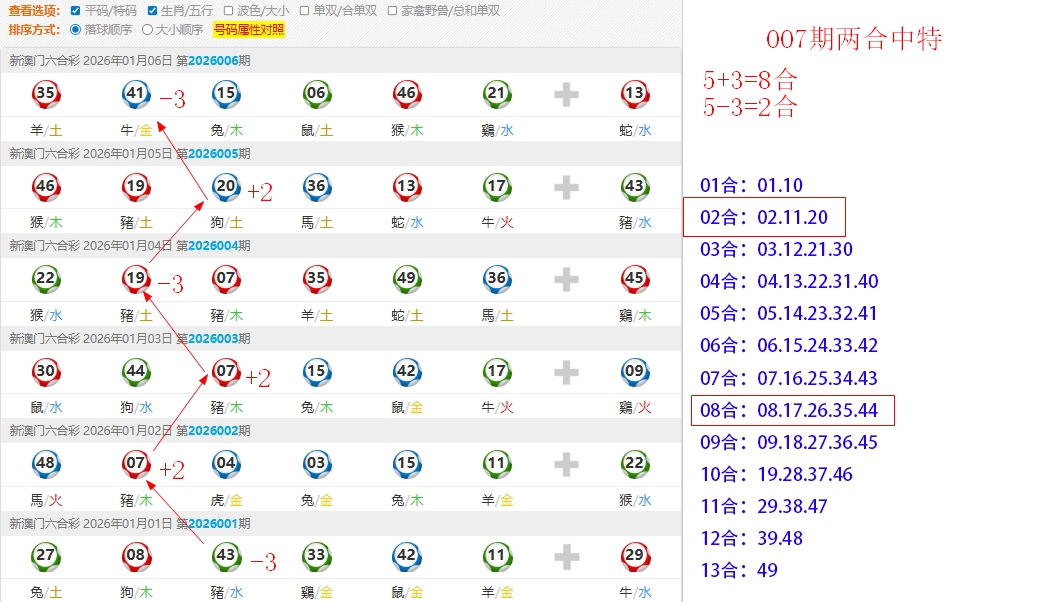Click the plus sign in draw 2026004
The image size is (1064, 602).
pyautogui.click(x=566, y=280)
